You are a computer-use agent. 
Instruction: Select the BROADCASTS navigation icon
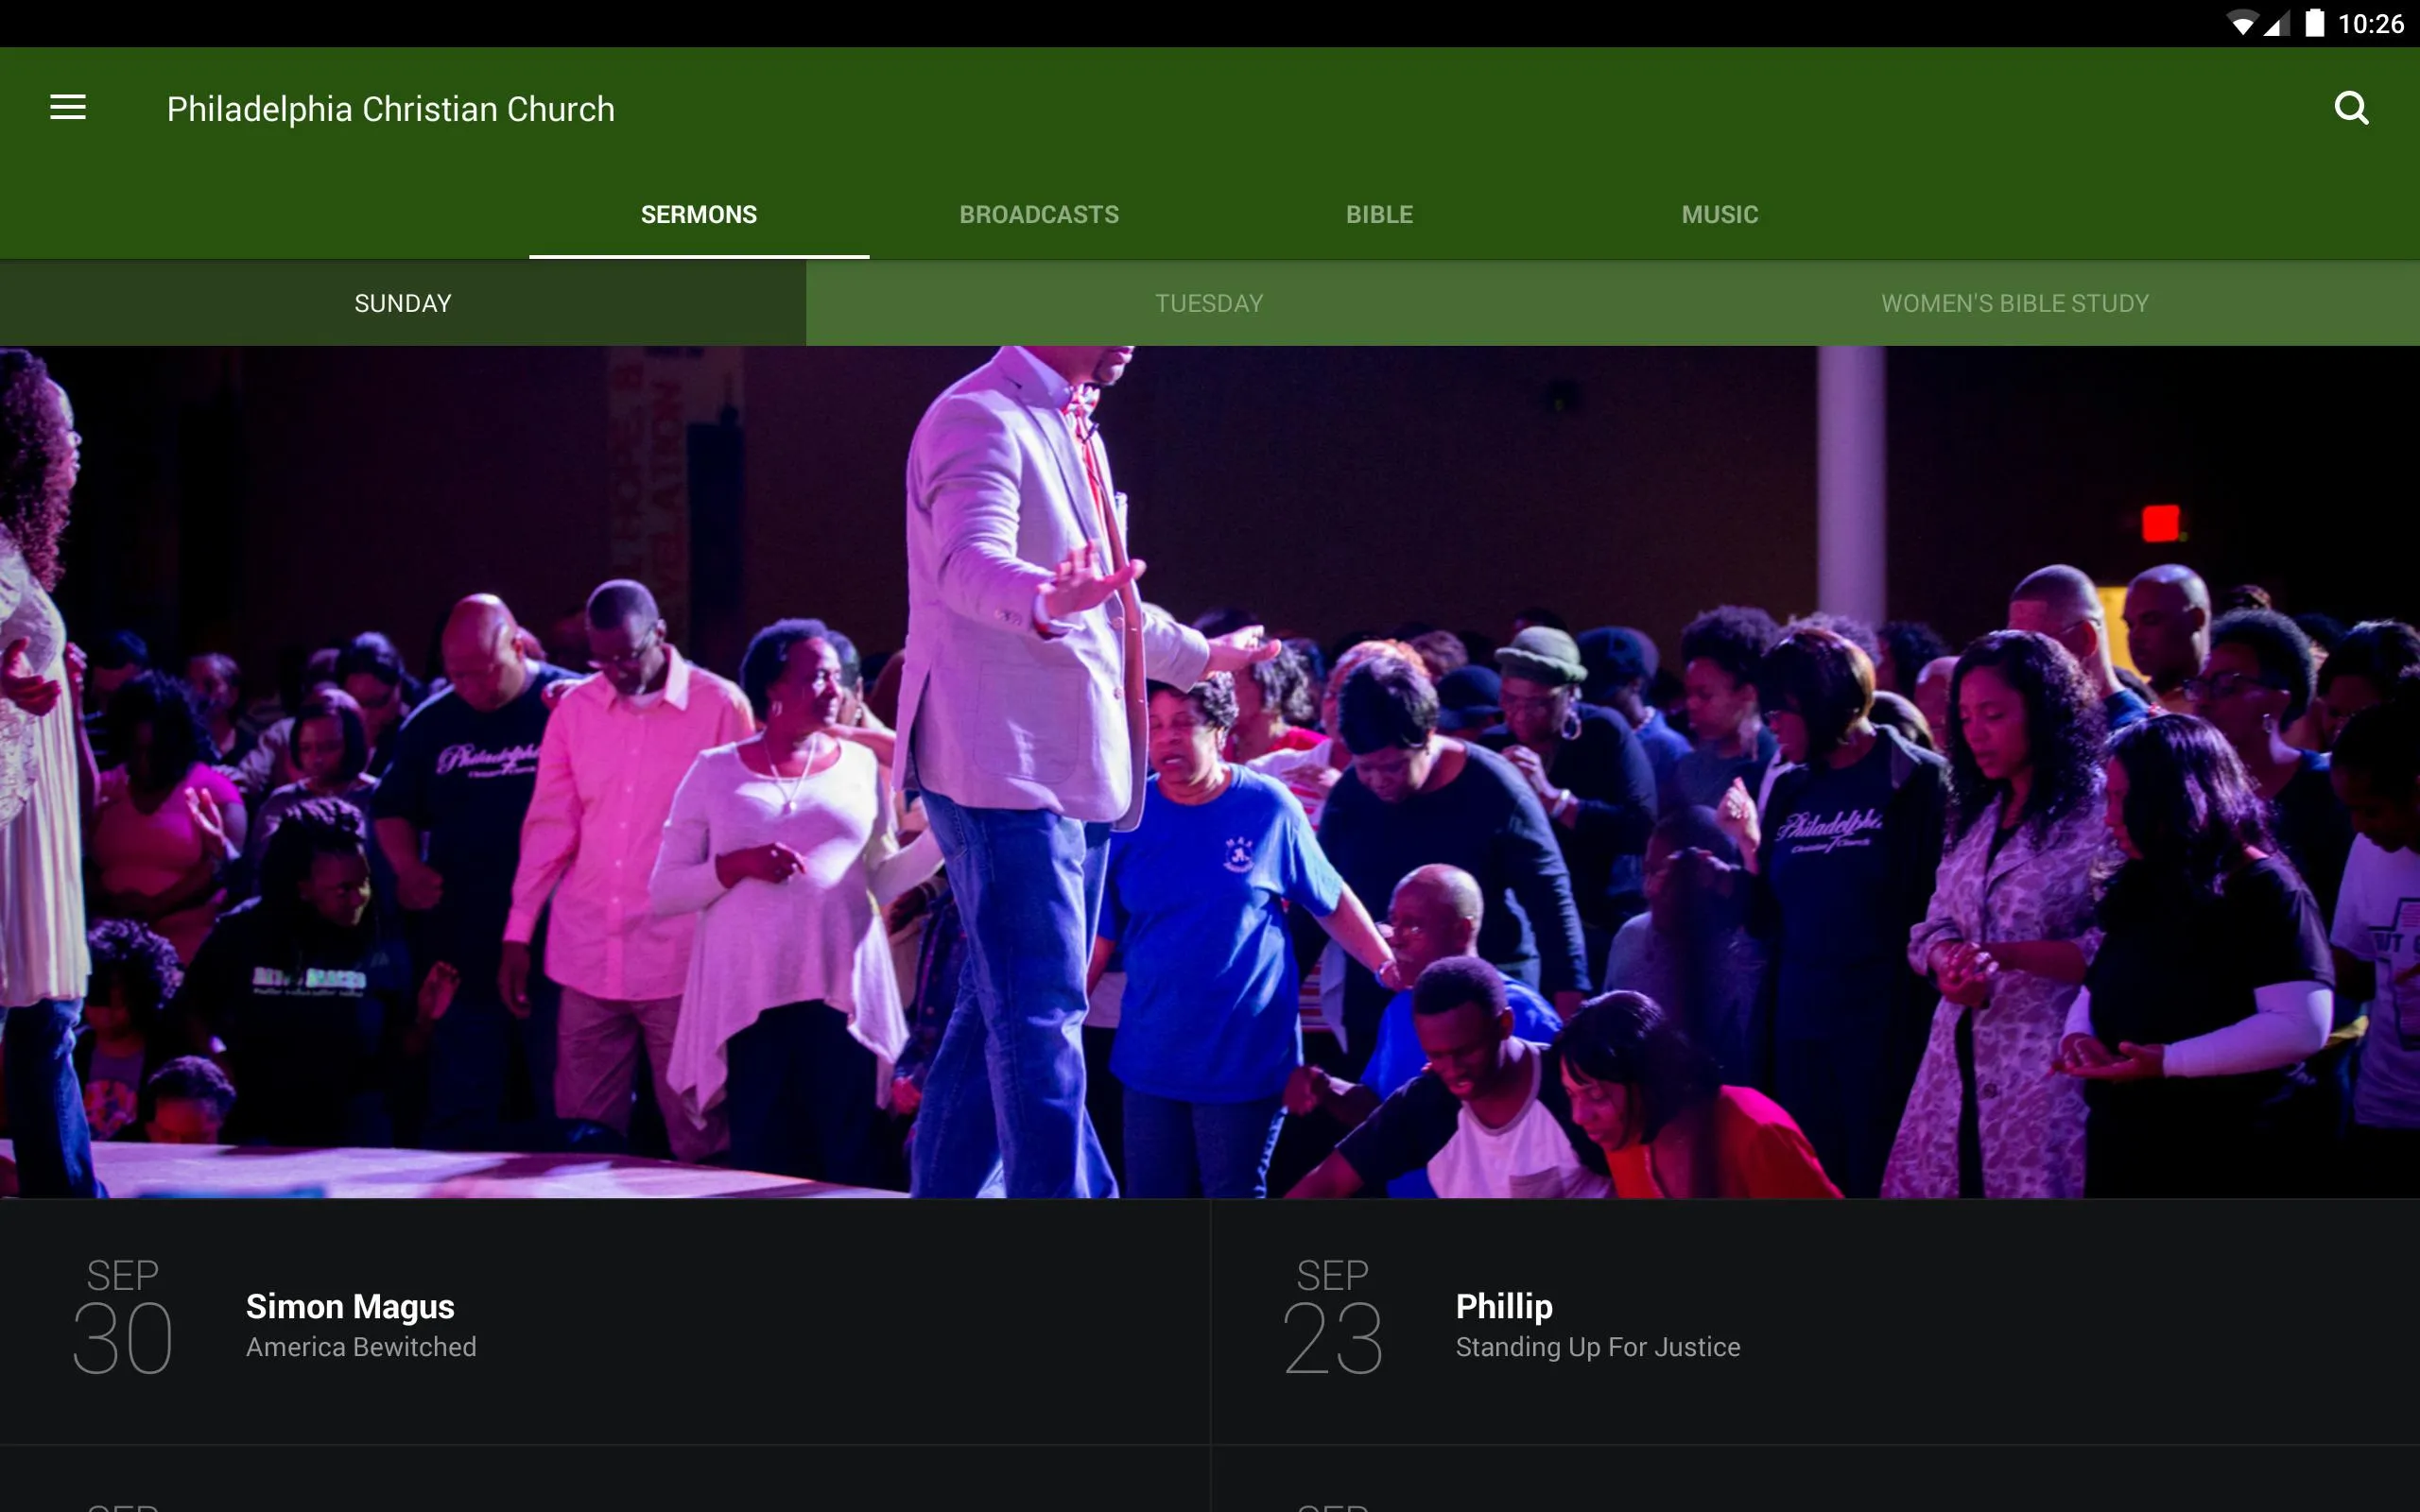point(1038,213)
